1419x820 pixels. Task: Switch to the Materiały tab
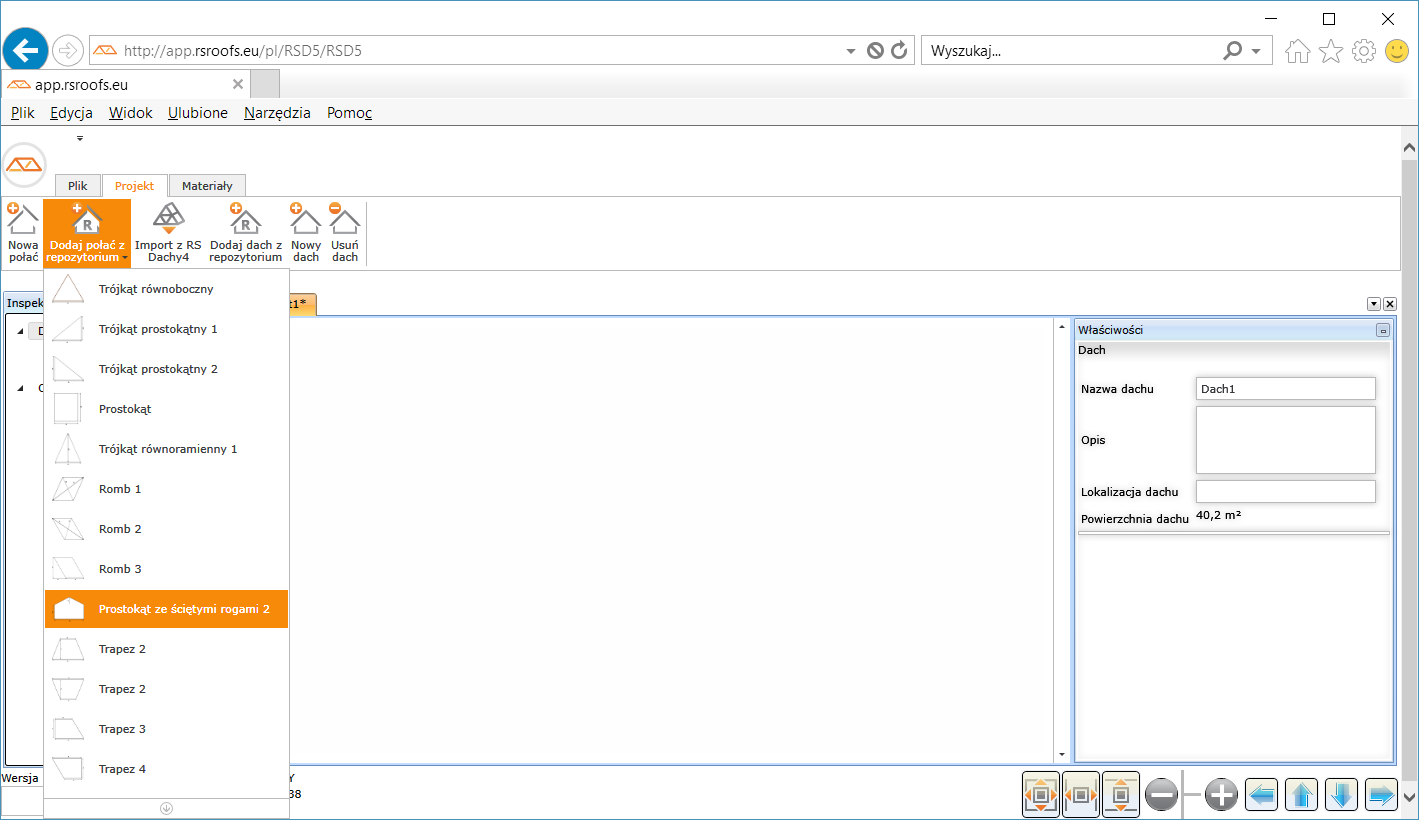click(207, 186)
